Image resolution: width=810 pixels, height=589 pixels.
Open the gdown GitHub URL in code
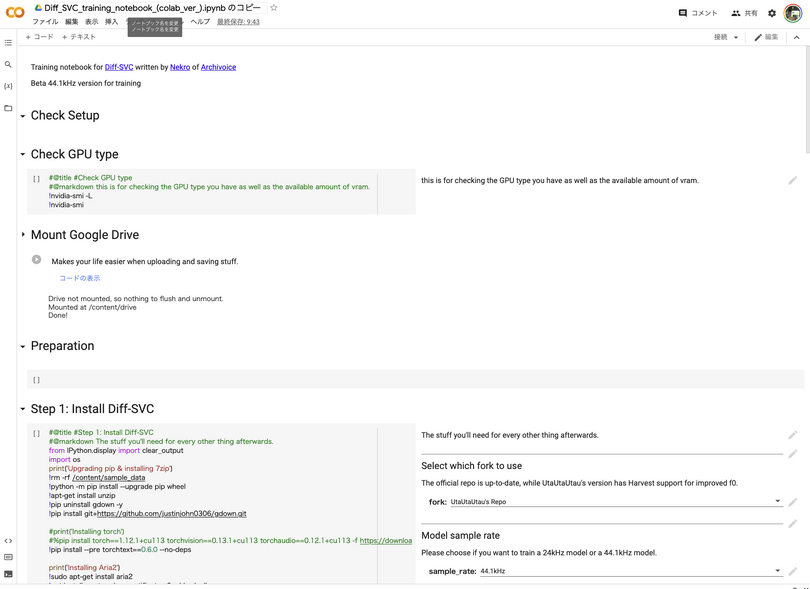click(172, 514)
